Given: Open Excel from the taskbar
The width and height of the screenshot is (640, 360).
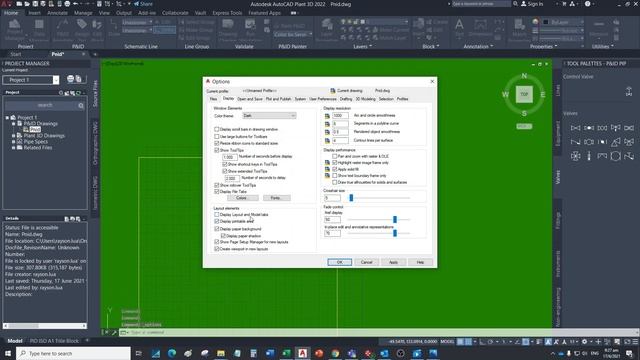Looking at the screenshot, I should click(x=286, y=353).
